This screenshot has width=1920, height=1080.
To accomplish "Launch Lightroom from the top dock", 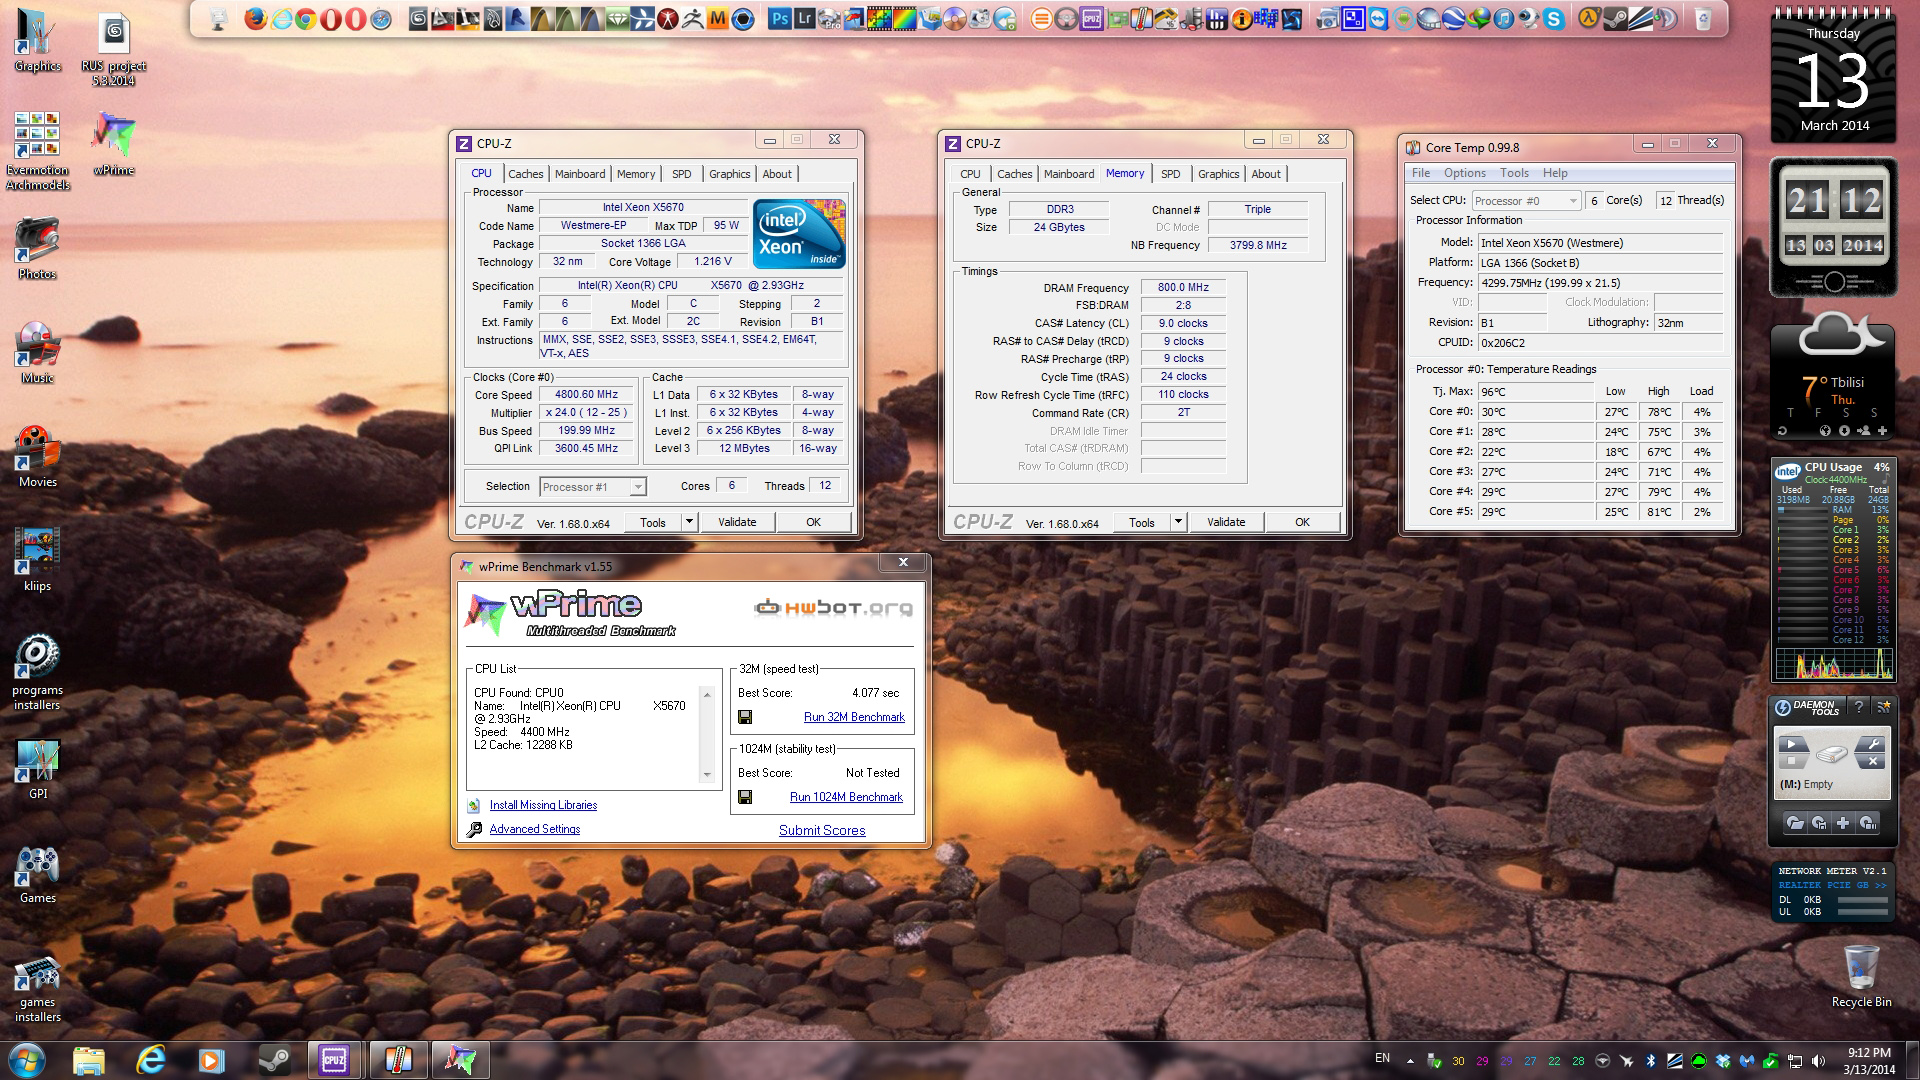I will (x=804, y=18).
